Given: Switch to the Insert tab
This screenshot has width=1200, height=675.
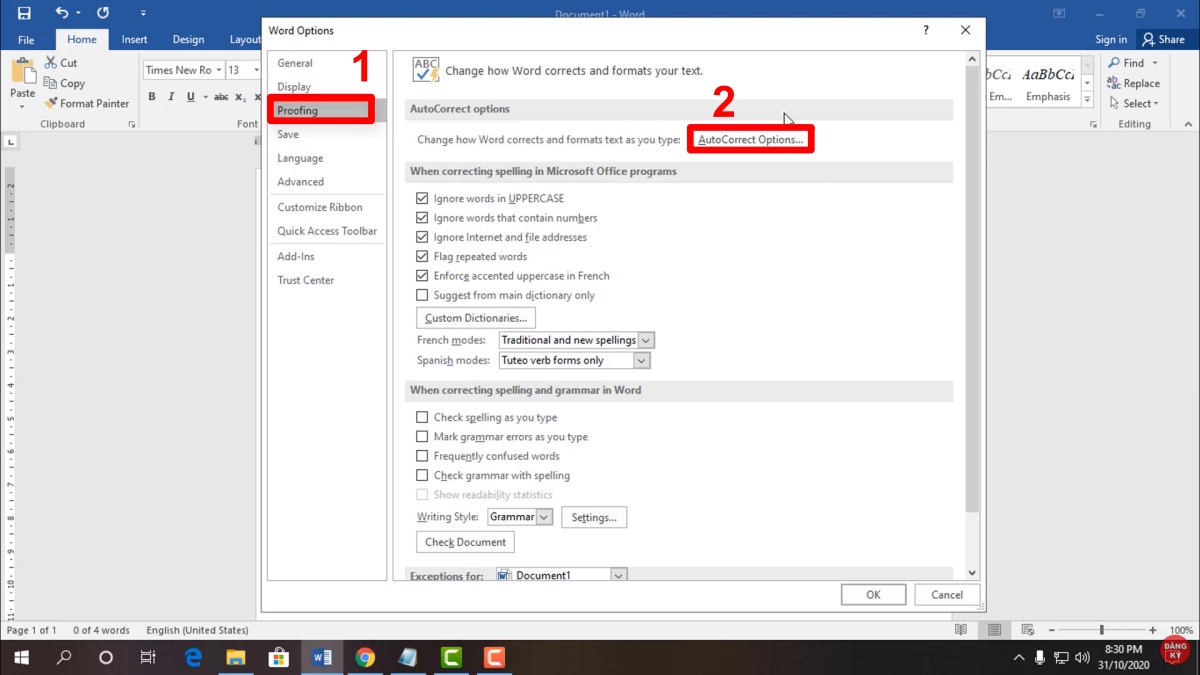Looking at the screenshot, I should click(x=134, y=39).
